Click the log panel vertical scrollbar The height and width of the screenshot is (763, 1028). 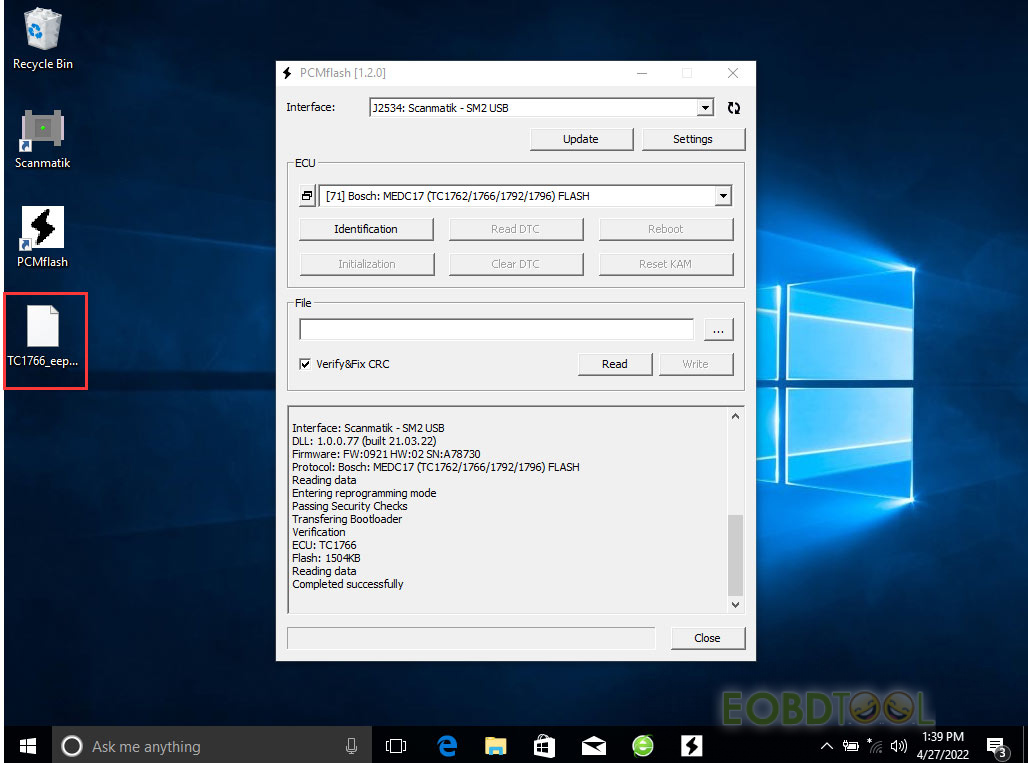tap(736, 555)
